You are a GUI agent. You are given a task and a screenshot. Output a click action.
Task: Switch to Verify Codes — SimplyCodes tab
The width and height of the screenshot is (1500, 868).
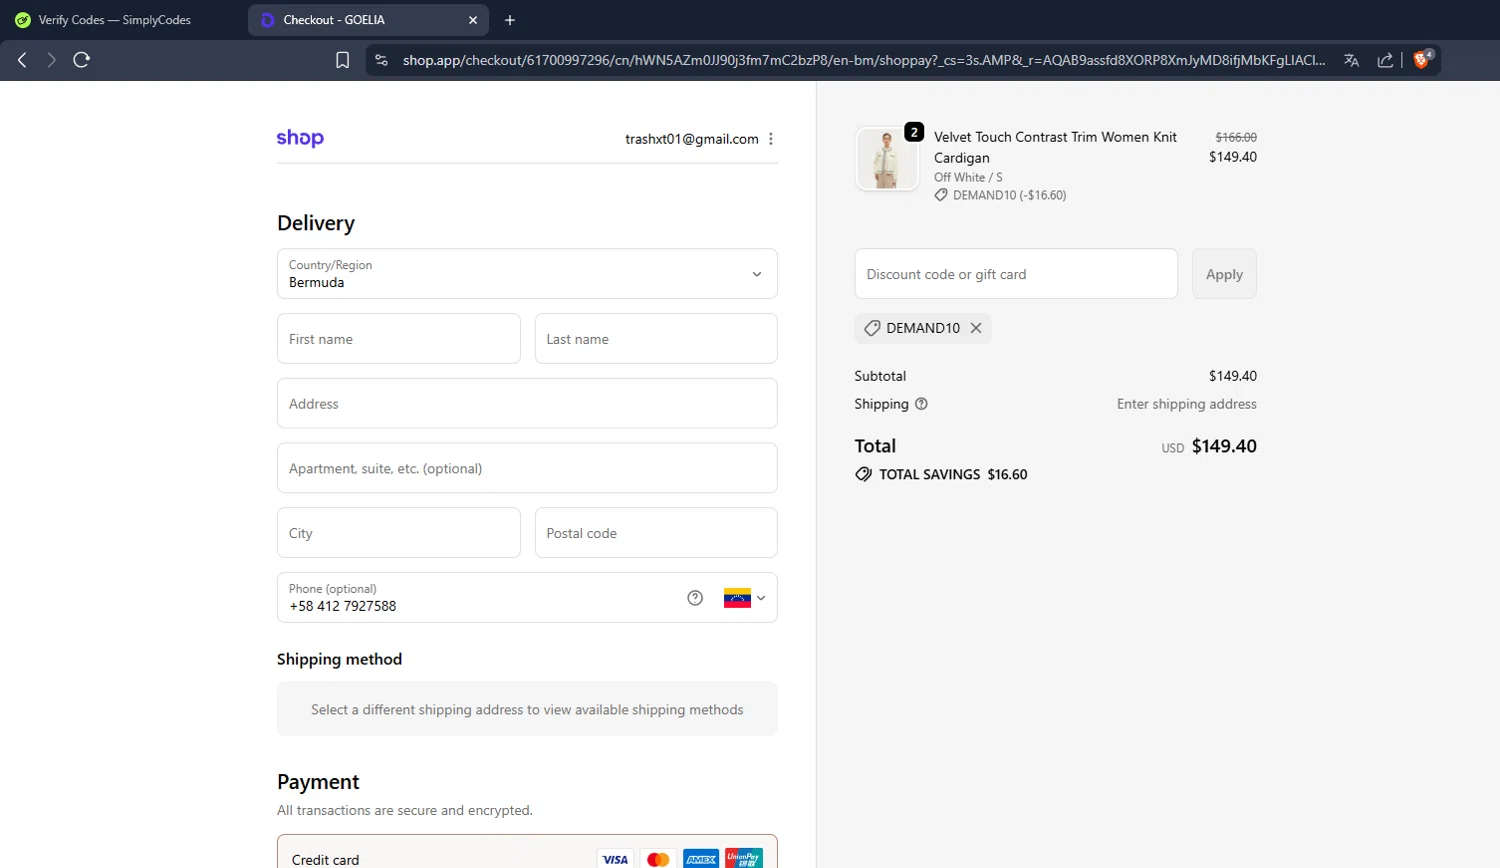click(115, 20)
